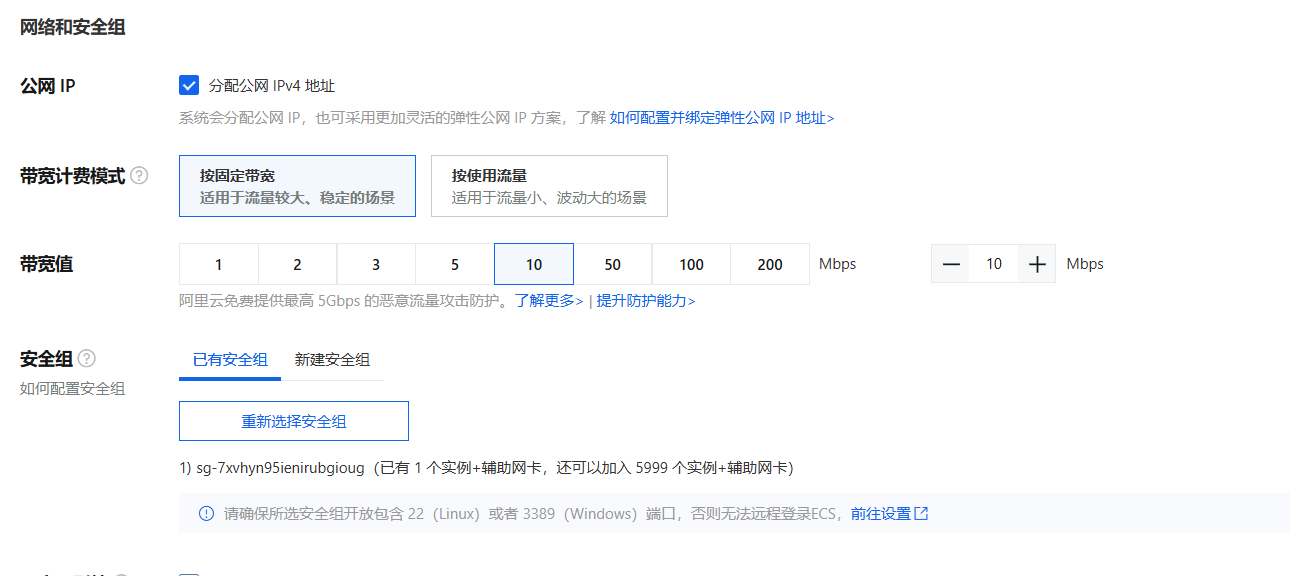Increase bandwidth with the plus button
The height and width of the screenshot is (576, 1297).
point(1037,264)
